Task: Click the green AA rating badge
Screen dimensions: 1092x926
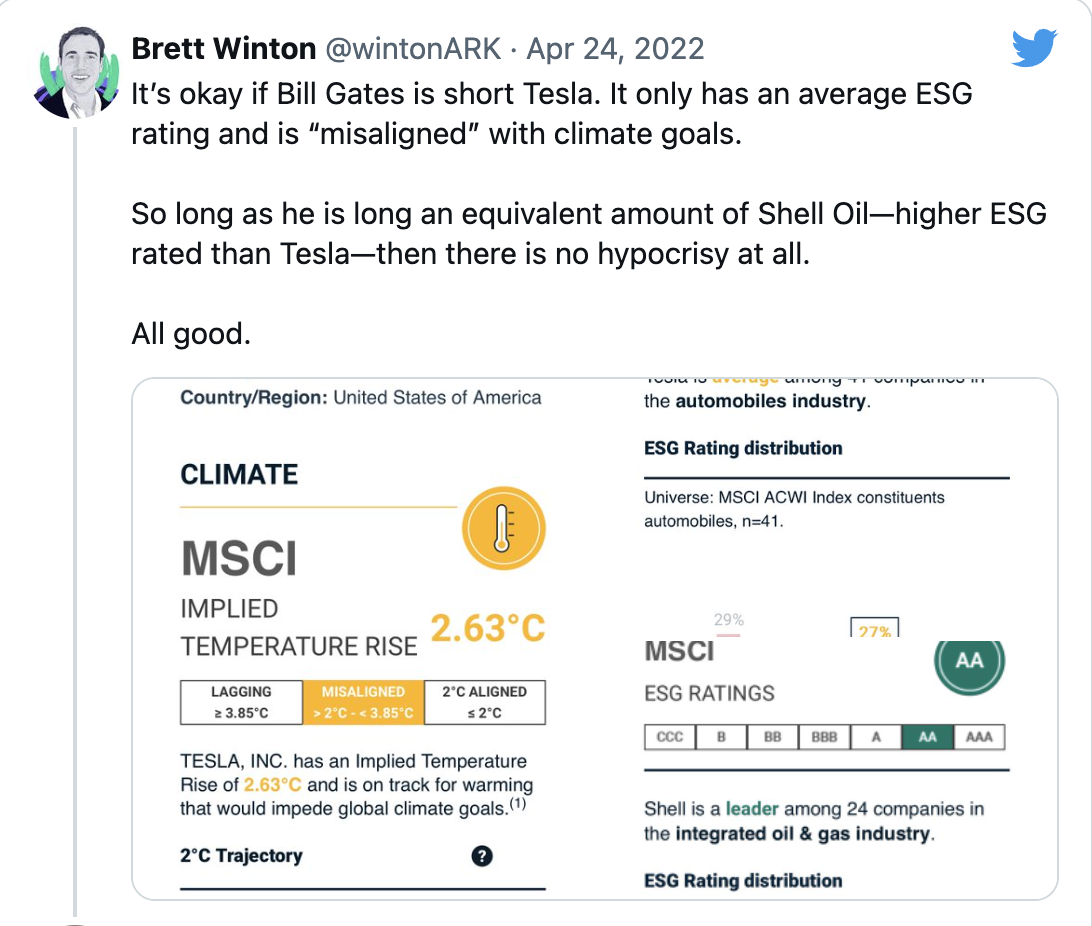Action: point(969,661)
